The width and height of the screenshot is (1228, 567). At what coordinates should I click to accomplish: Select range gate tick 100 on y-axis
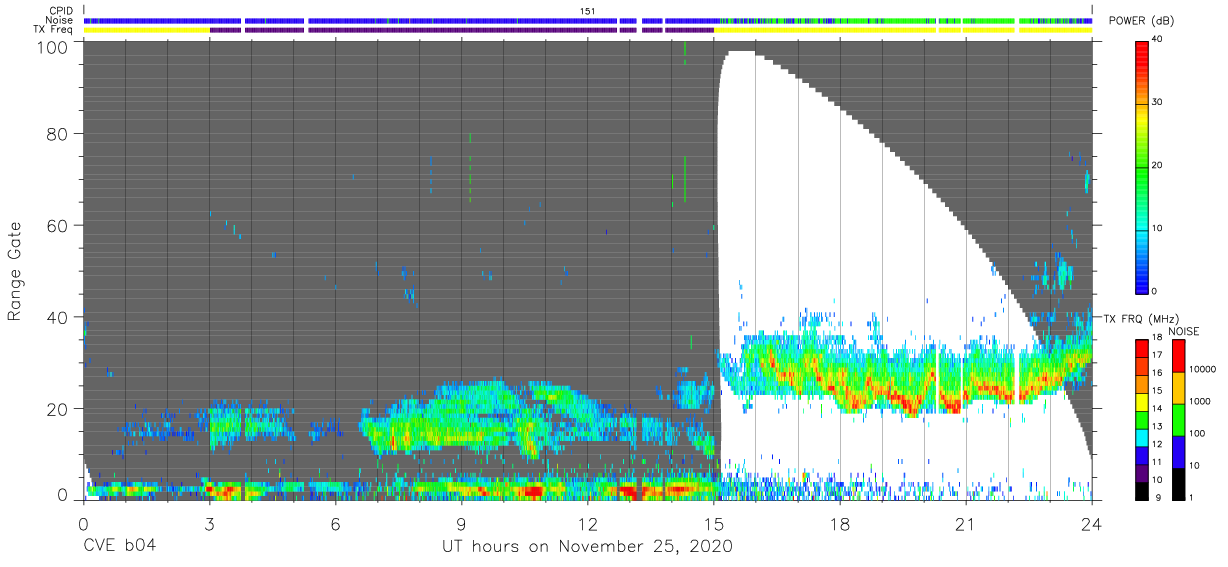[x=52, y=47]
